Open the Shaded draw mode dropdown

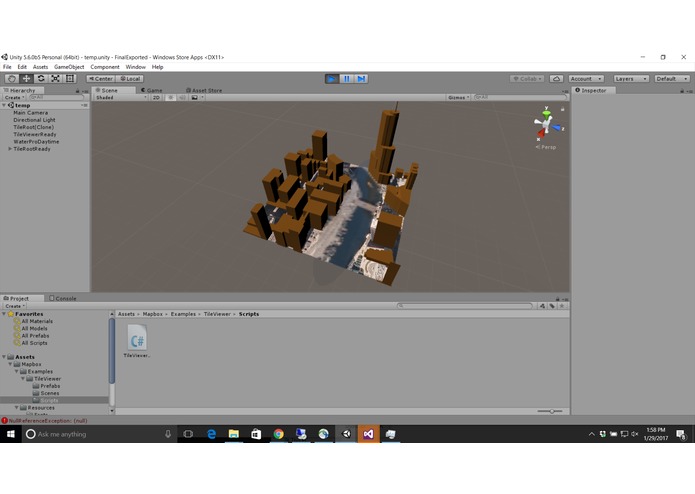pos(121,97)
